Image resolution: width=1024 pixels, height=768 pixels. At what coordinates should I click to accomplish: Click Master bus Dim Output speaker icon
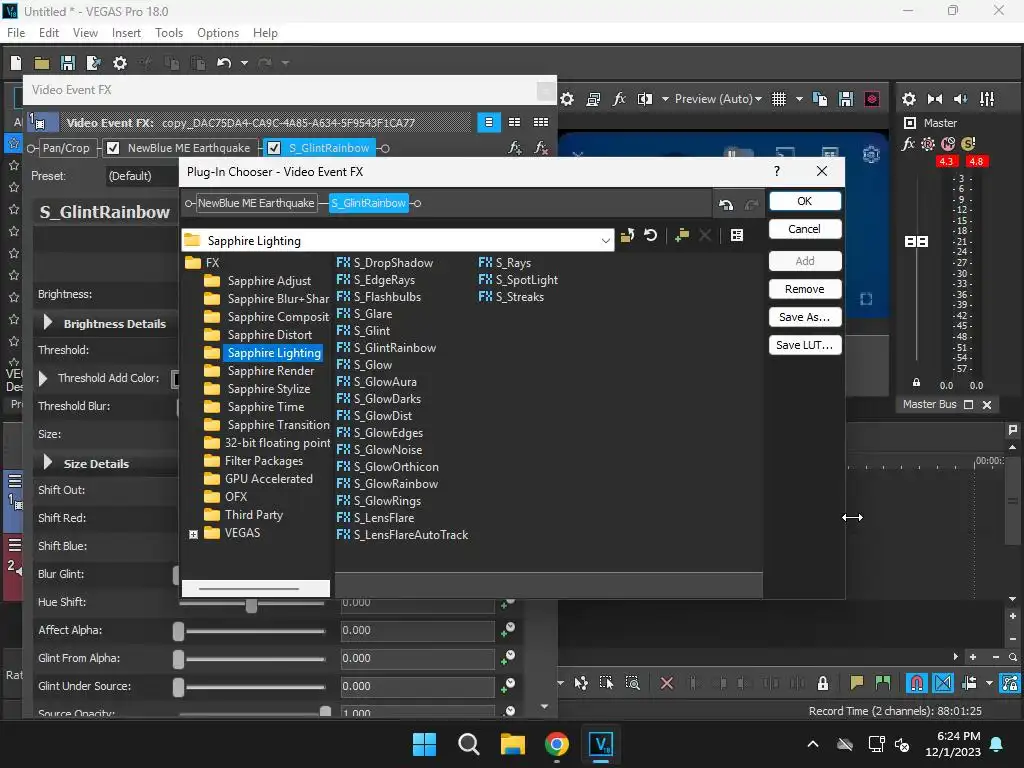point(961,99)
